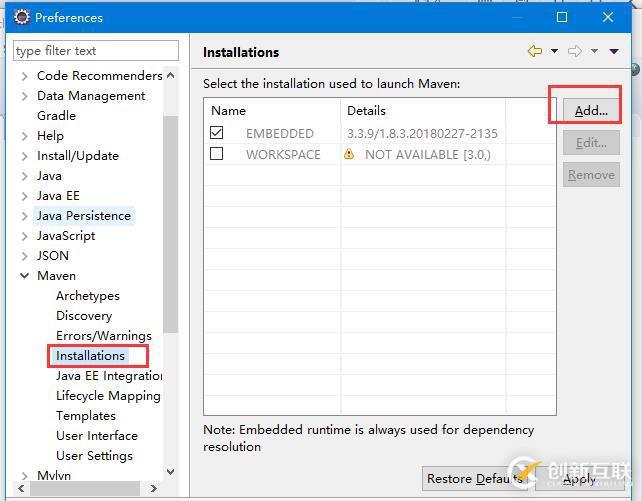Screen dimensions: 642x501
Task: Uncheck the EMBEDDED installation checkbox
Action: tap(216, 132)
